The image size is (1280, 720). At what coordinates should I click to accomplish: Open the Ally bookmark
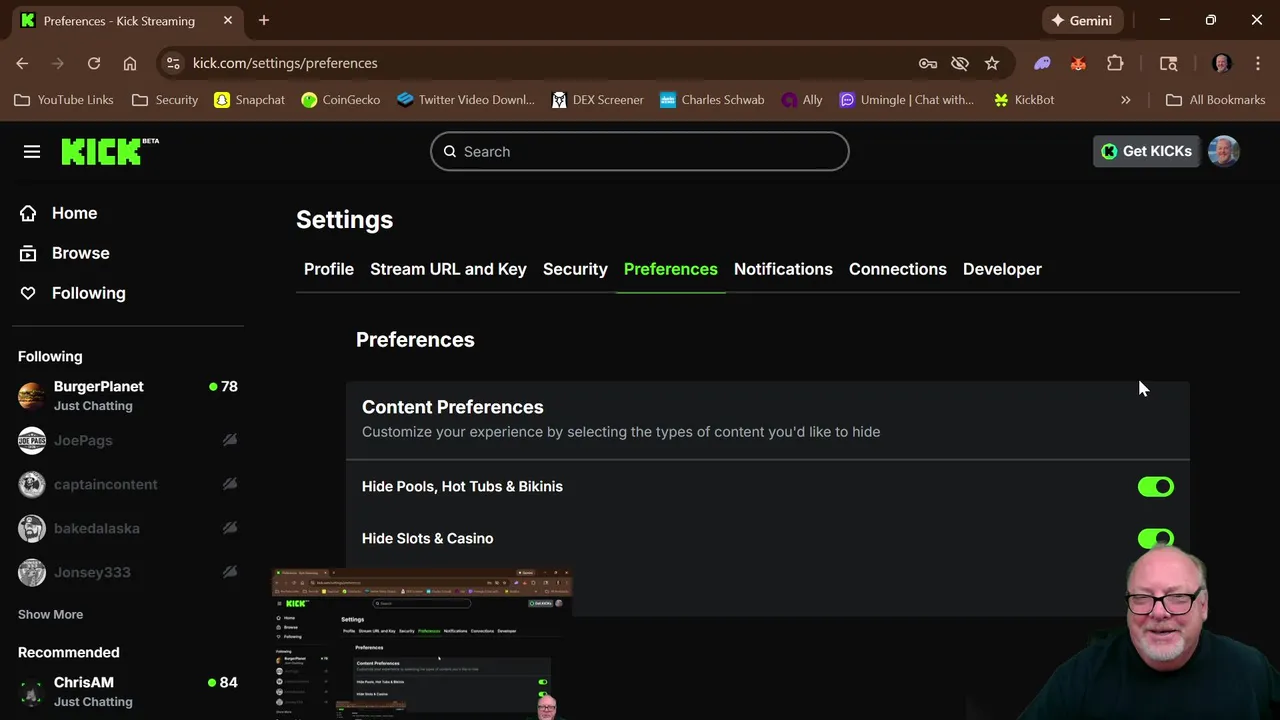click(x=802, y=100)
